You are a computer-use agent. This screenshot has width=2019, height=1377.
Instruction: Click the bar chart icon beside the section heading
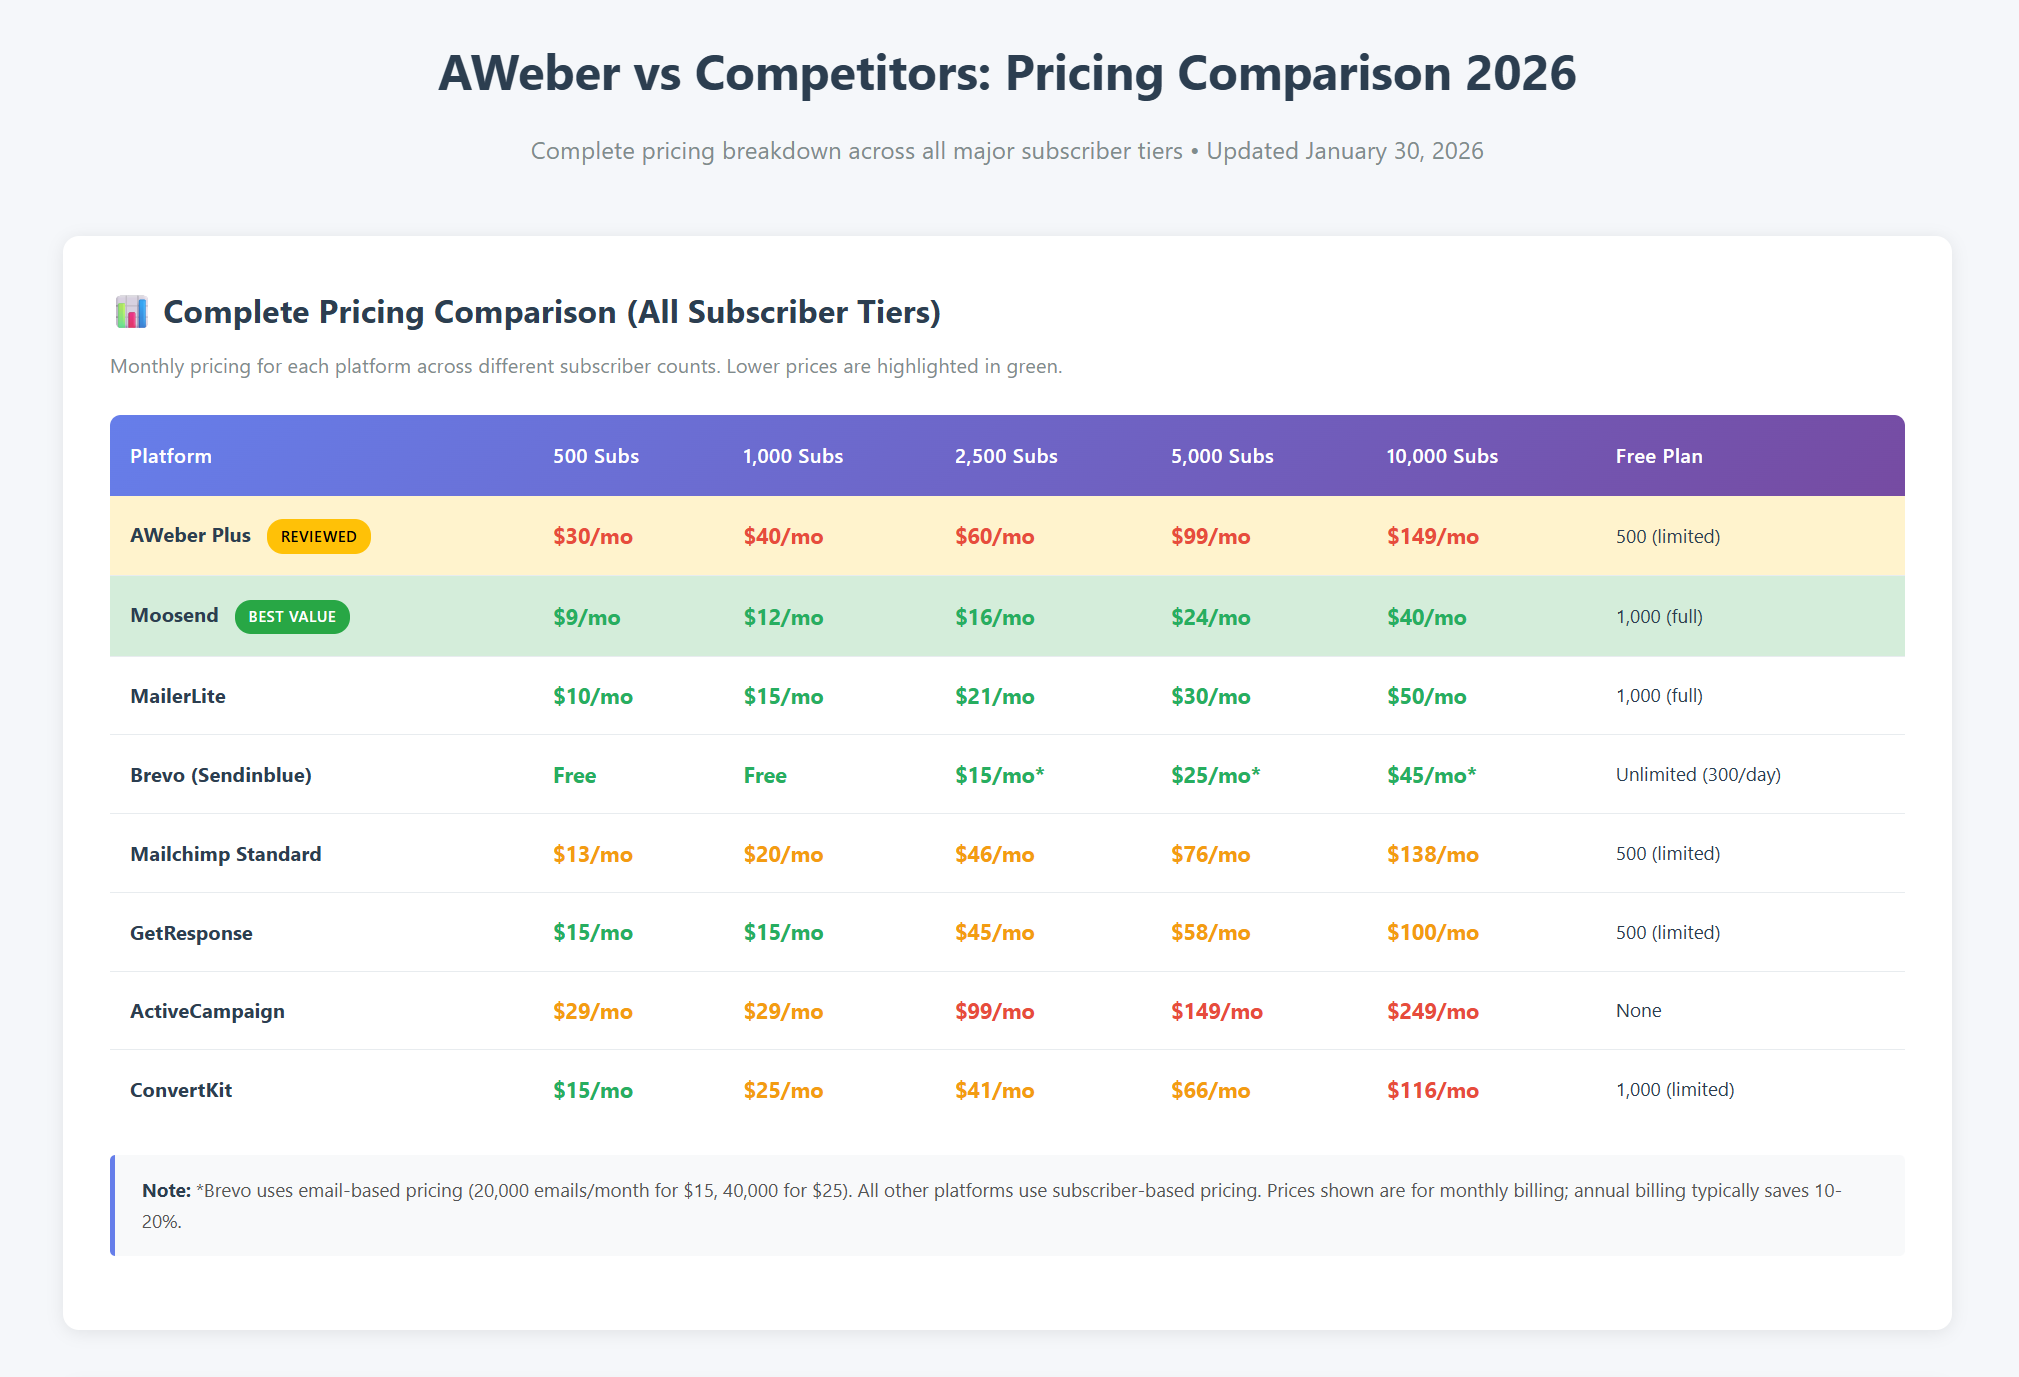pos(131,312)
